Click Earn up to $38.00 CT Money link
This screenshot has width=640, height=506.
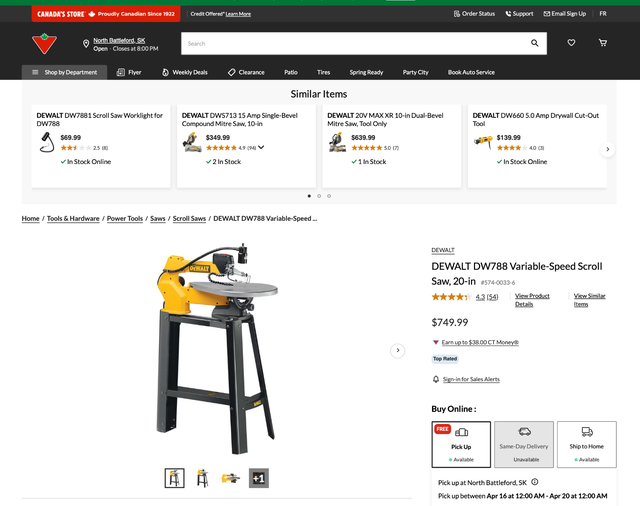480,342
